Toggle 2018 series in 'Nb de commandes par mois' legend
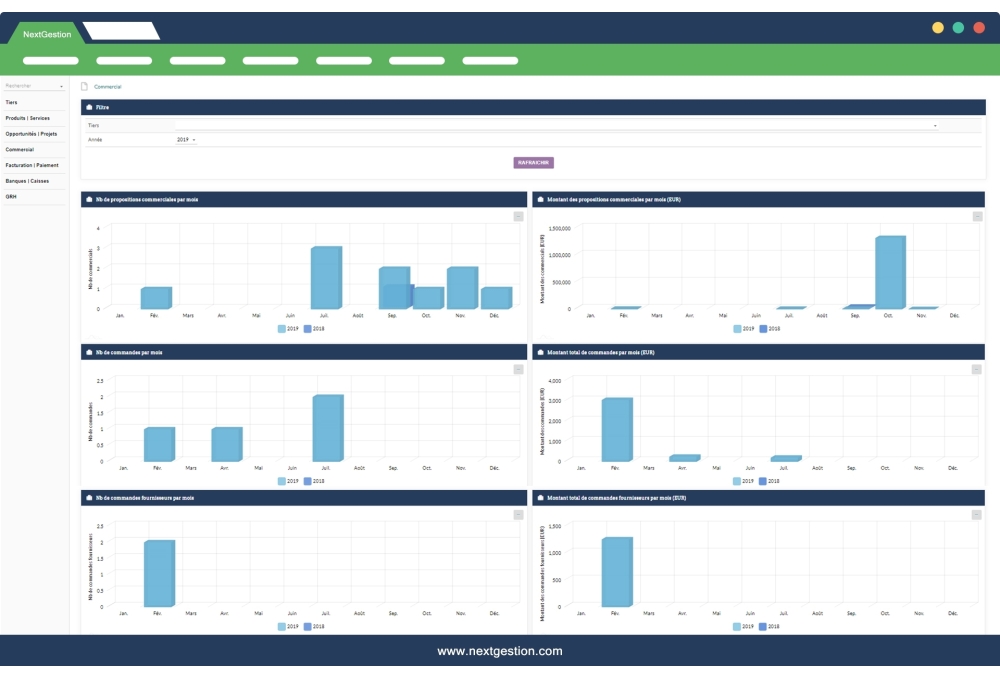Image resolution: width=1000 pixels, height=679 pixels. [314, 481]
